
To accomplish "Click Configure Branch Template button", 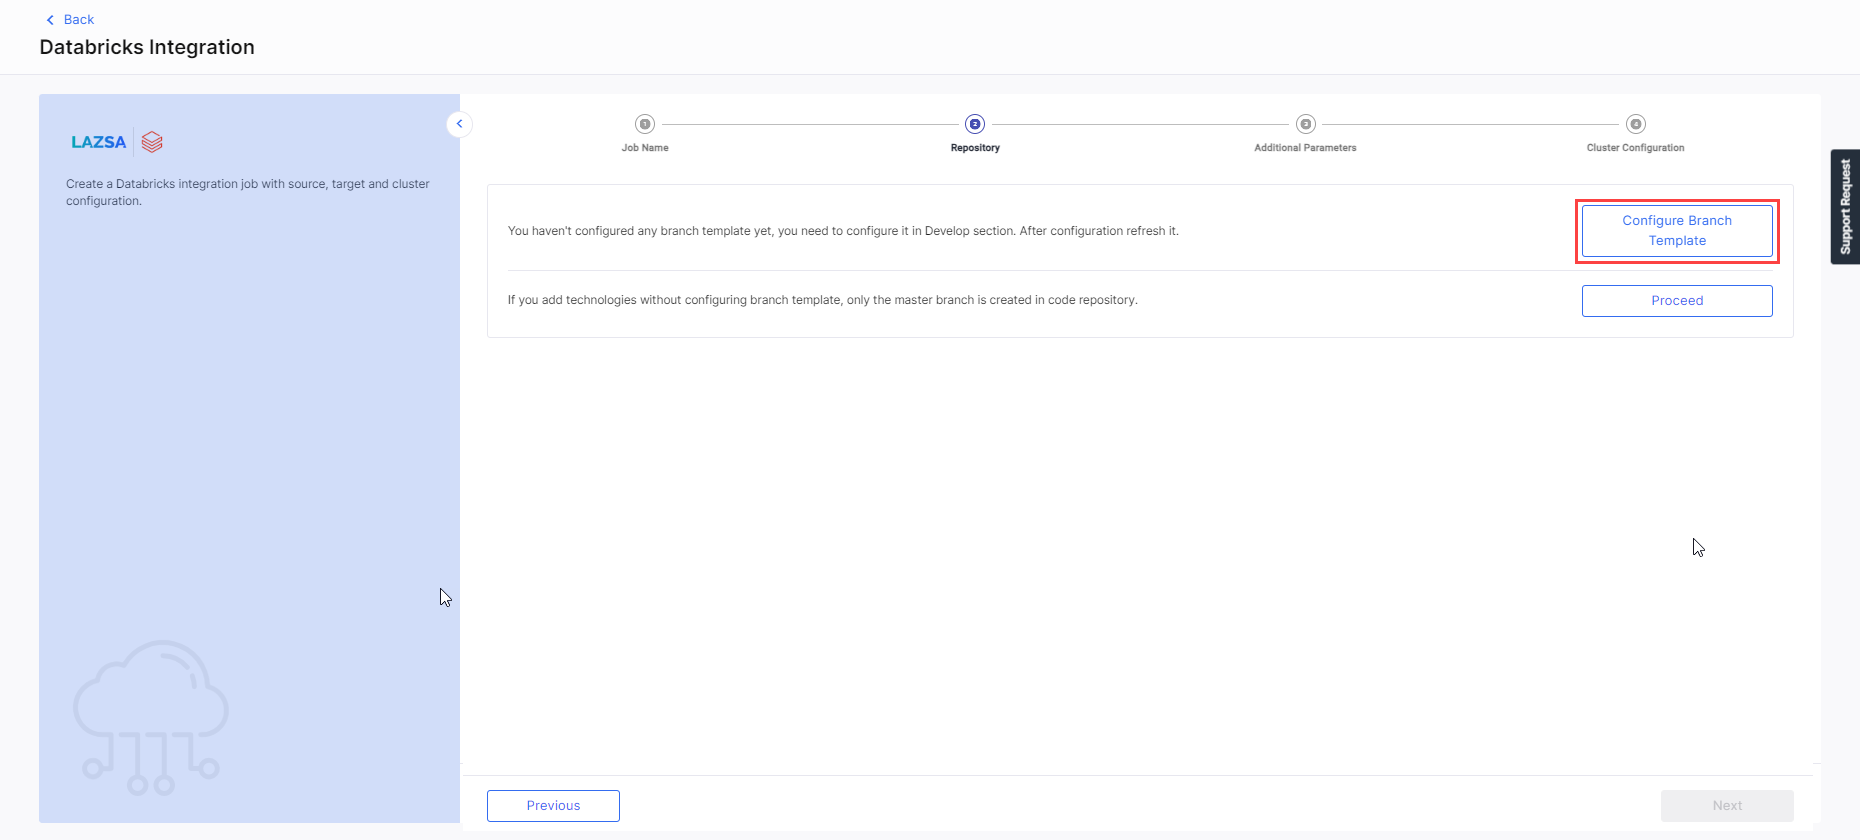I will (x=1677, y=231).
